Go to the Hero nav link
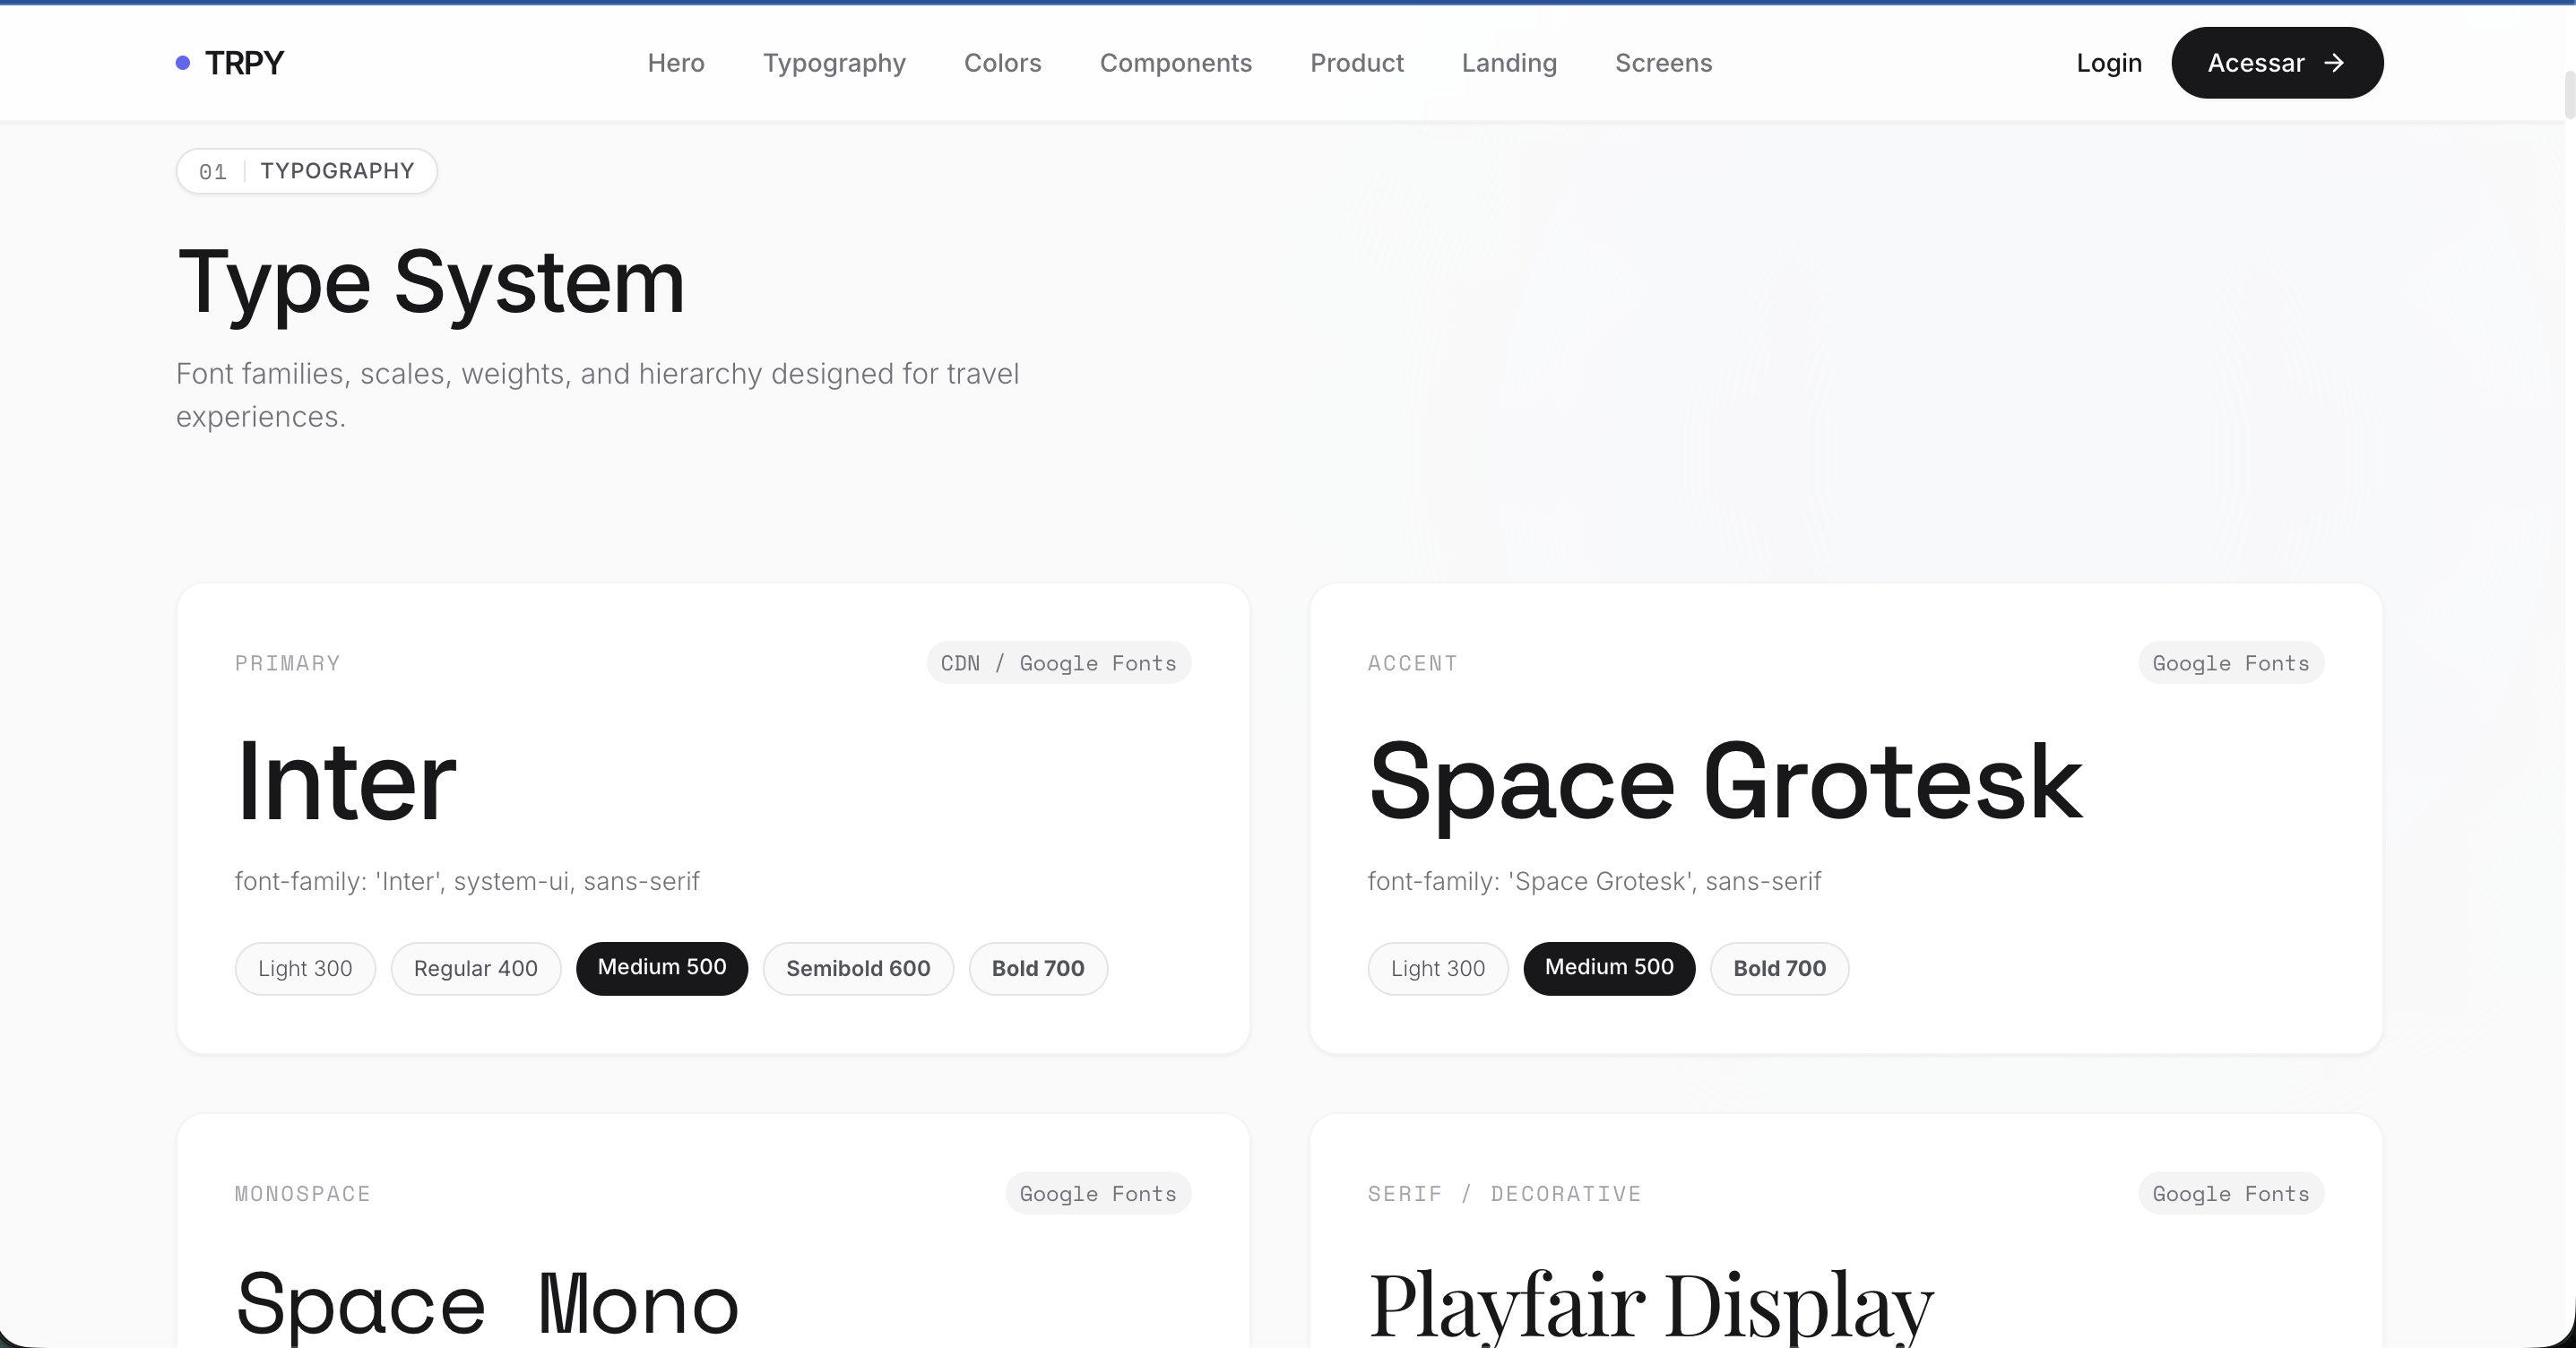This screenshot has height=1348, width=2576. tap(676, 63)
